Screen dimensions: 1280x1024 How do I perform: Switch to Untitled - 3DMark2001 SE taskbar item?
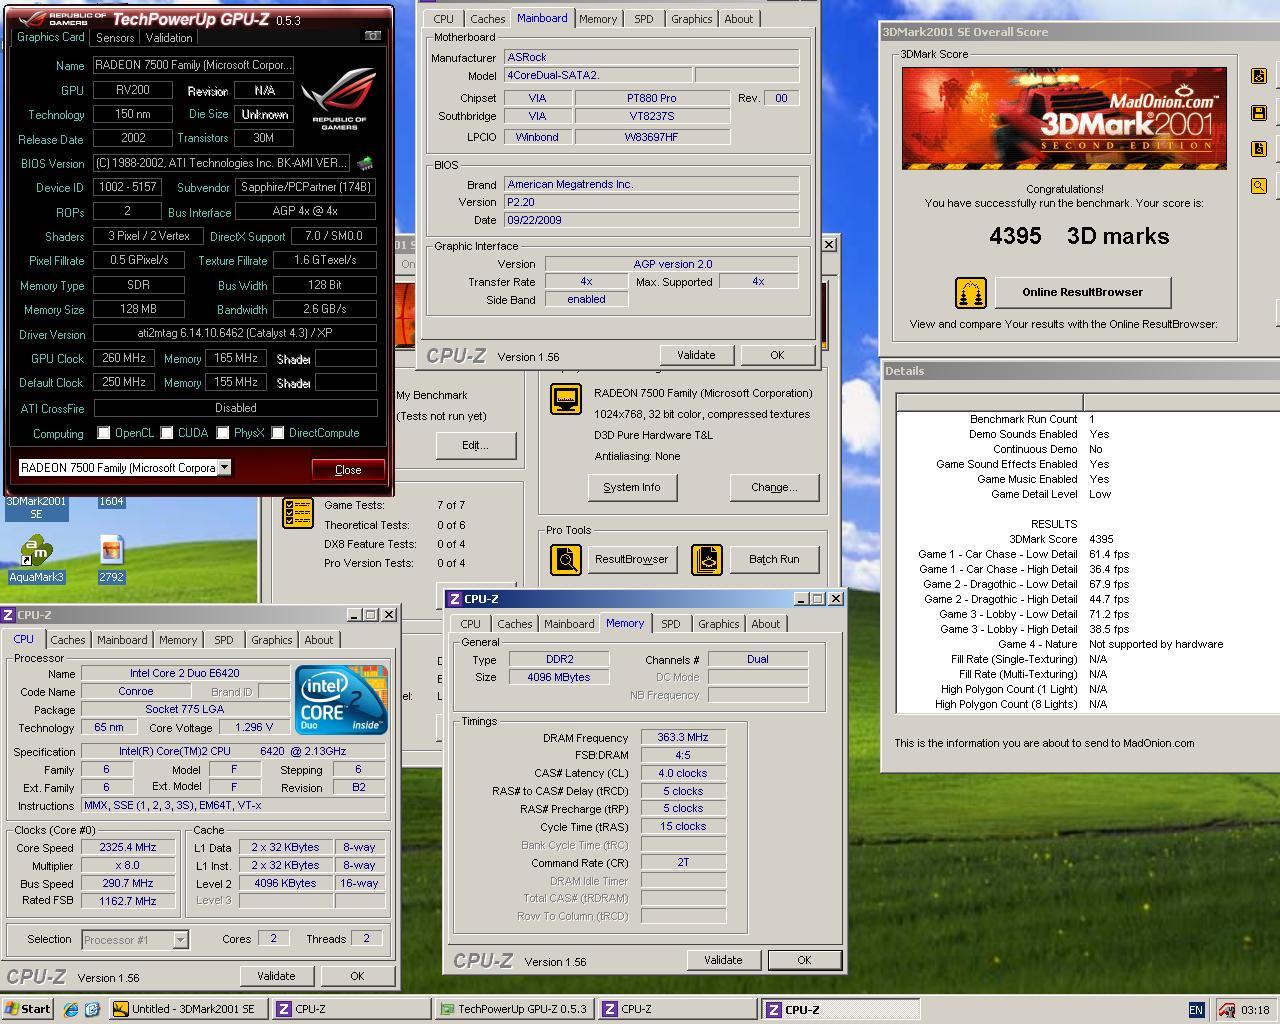click(188, 1009)
